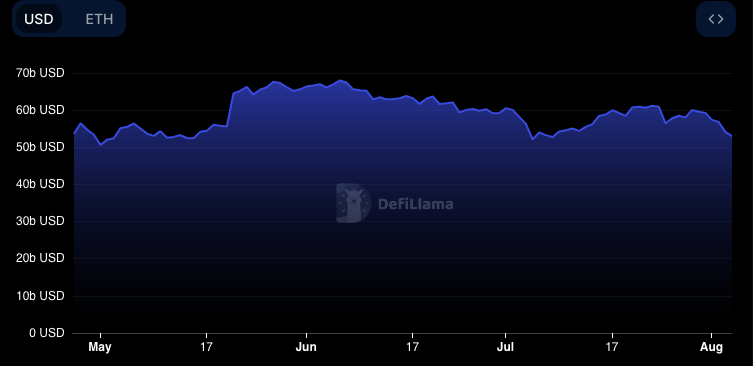753x366 pixels.
Task: Click the 10b USD axis label
Action: 40,296
